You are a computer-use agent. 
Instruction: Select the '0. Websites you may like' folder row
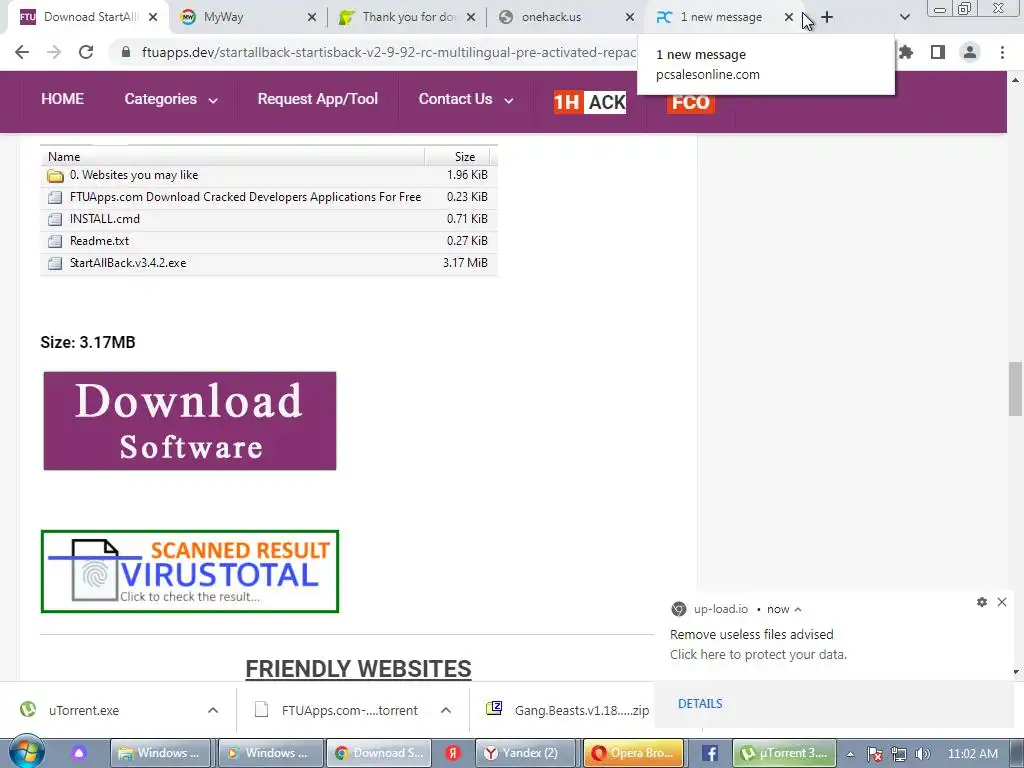(x=268, y=175)
